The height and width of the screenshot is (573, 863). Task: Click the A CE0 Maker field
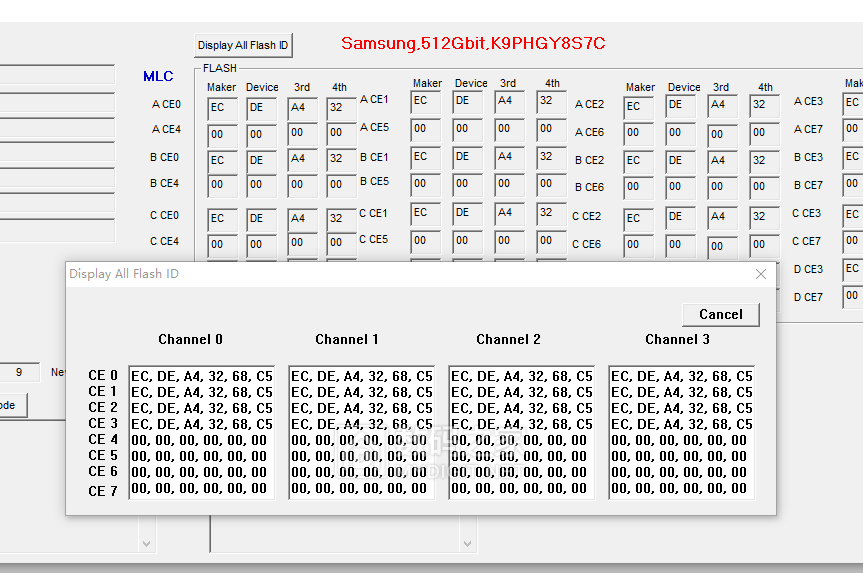pos(222,106)
